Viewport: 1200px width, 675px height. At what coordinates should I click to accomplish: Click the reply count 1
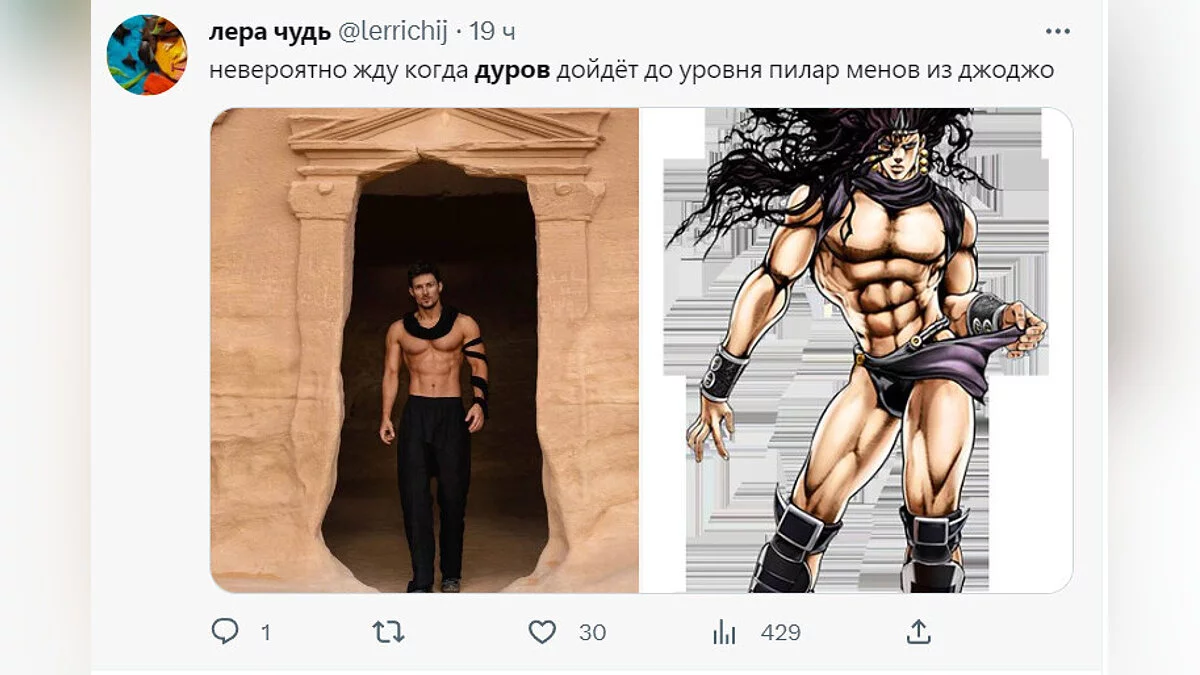pyautogui.click(x=265, y=632)
